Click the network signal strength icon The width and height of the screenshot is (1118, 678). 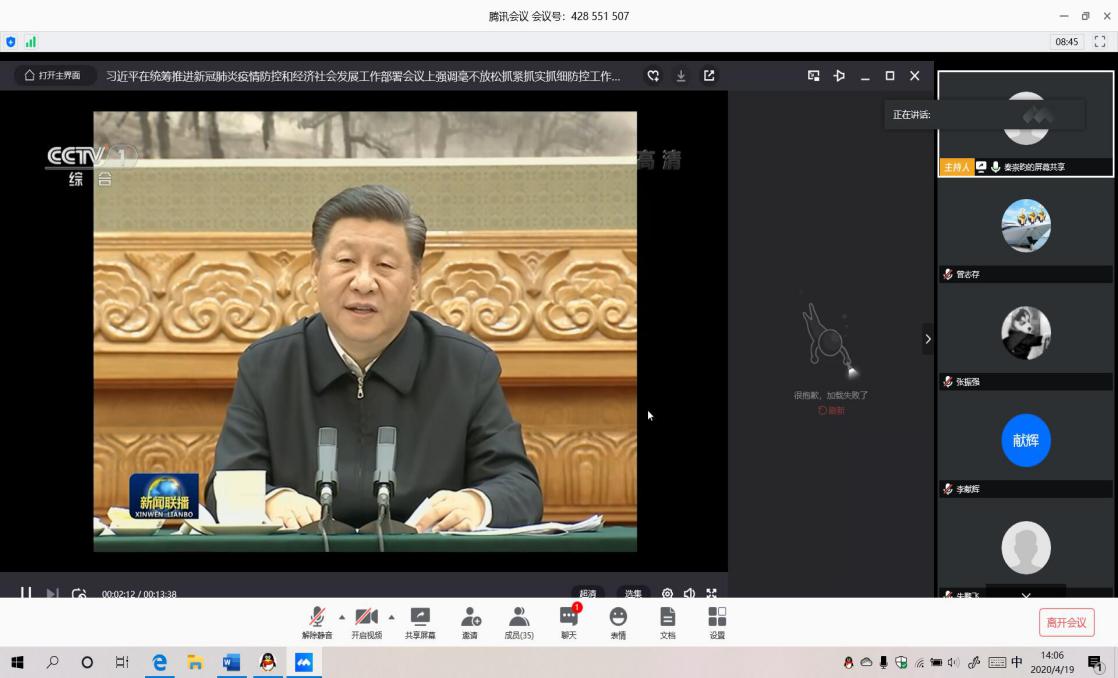click(31, 42)
